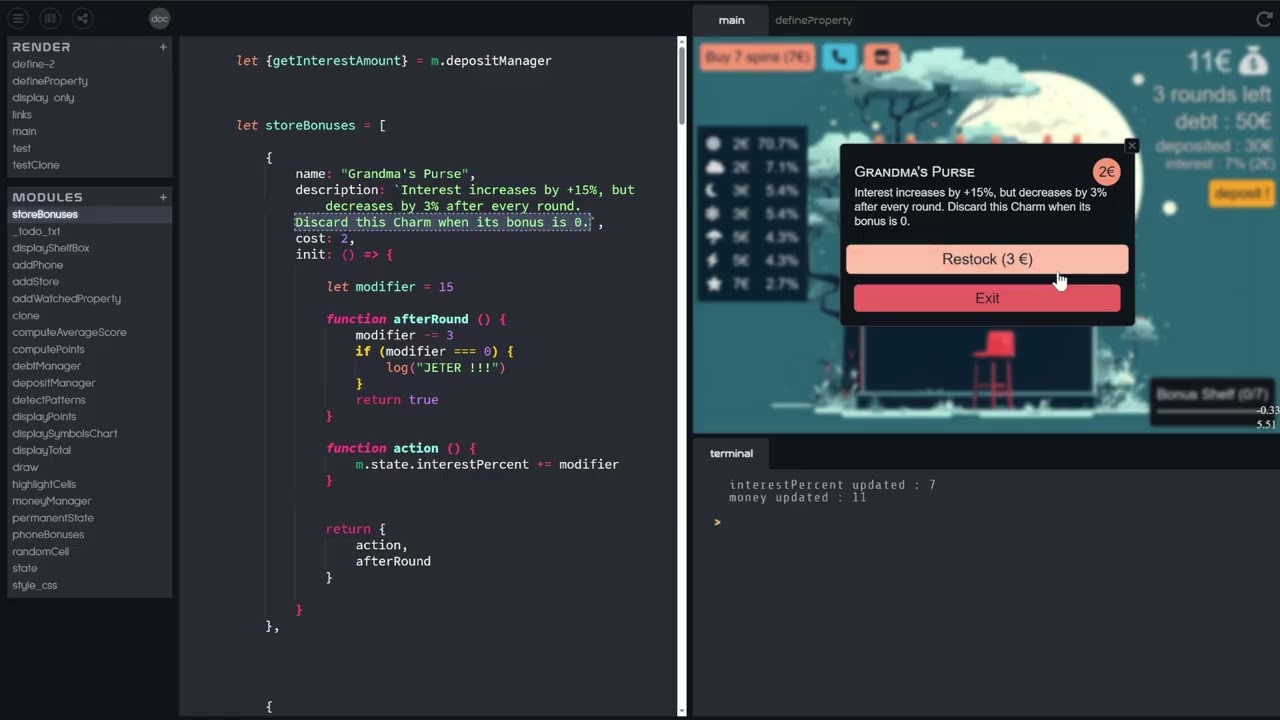Select the moneyManager module

pos(51,501)
